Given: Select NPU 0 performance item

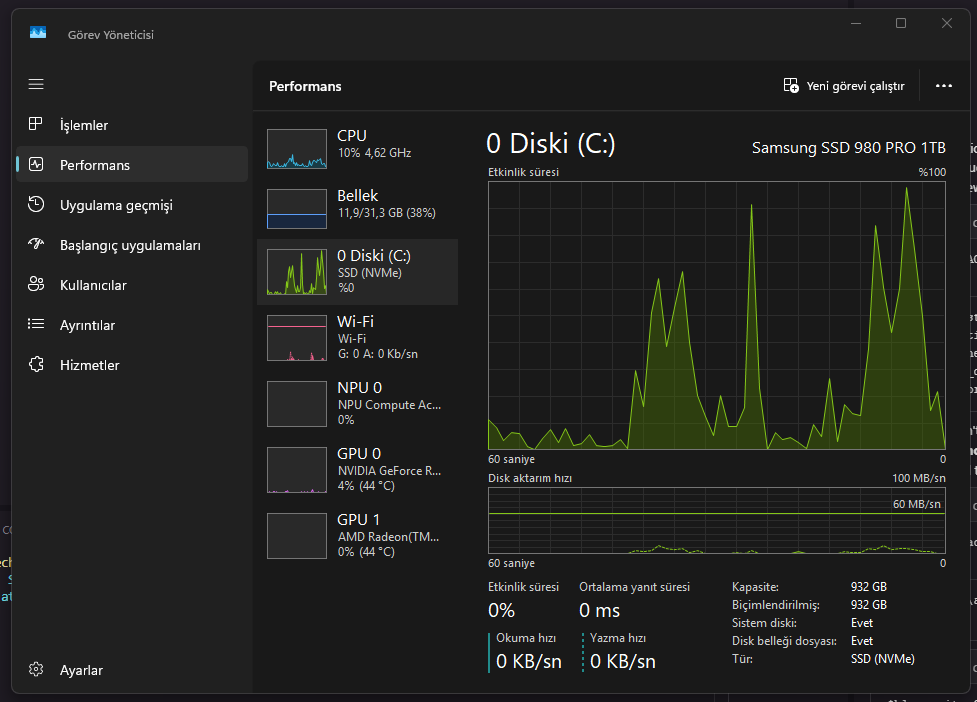Looking at the screenshot, I should point(357,404).
